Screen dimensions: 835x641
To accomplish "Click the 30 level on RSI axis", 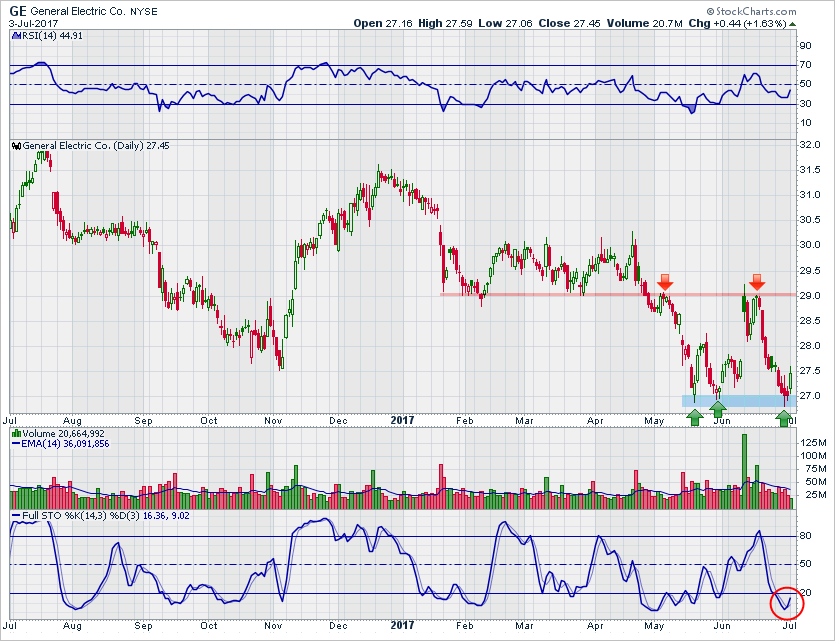I will click(x=805, y=104).
